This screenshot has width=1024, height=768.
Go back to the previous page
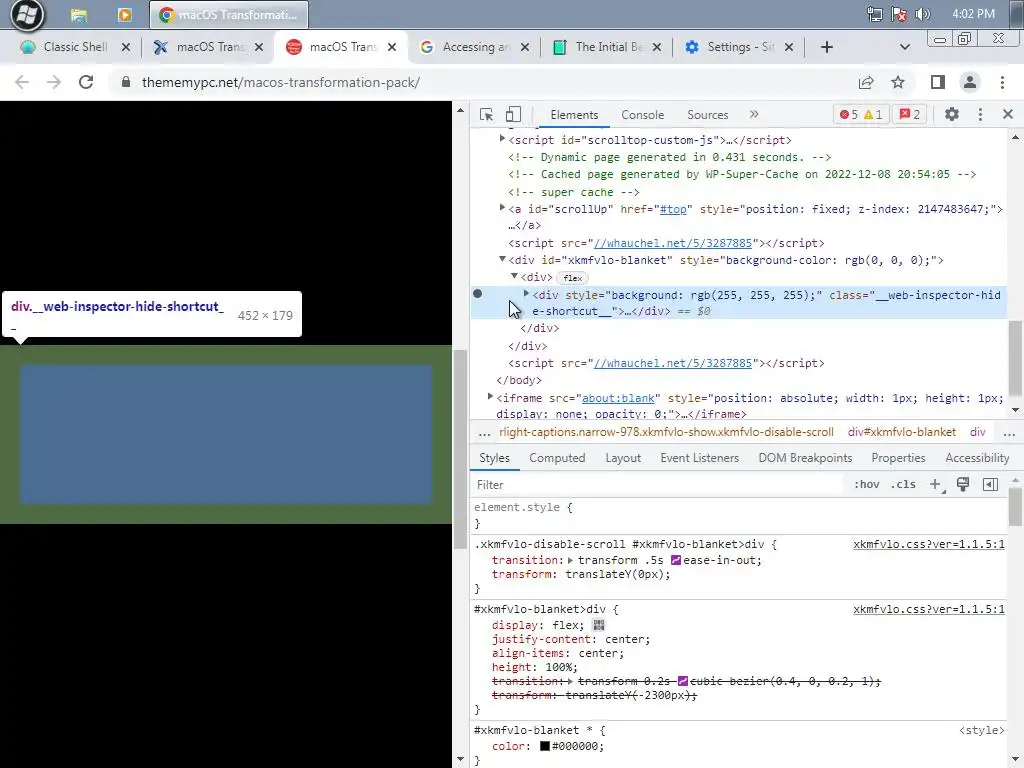click(22, 82)
